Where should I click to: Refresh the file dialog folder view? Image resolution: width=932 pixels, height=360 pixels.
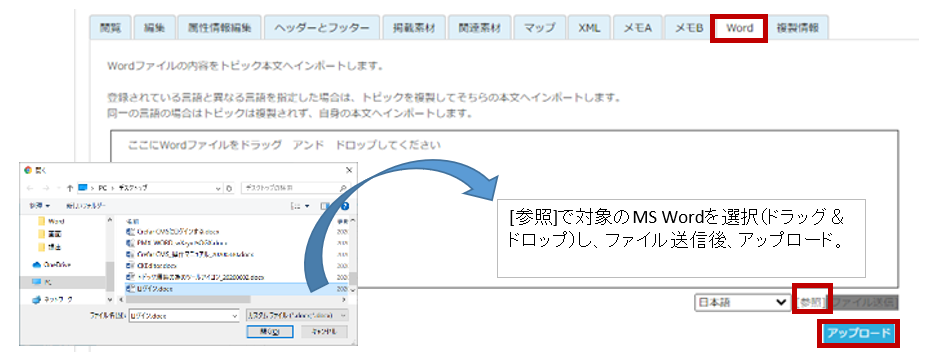coord(229,188)
